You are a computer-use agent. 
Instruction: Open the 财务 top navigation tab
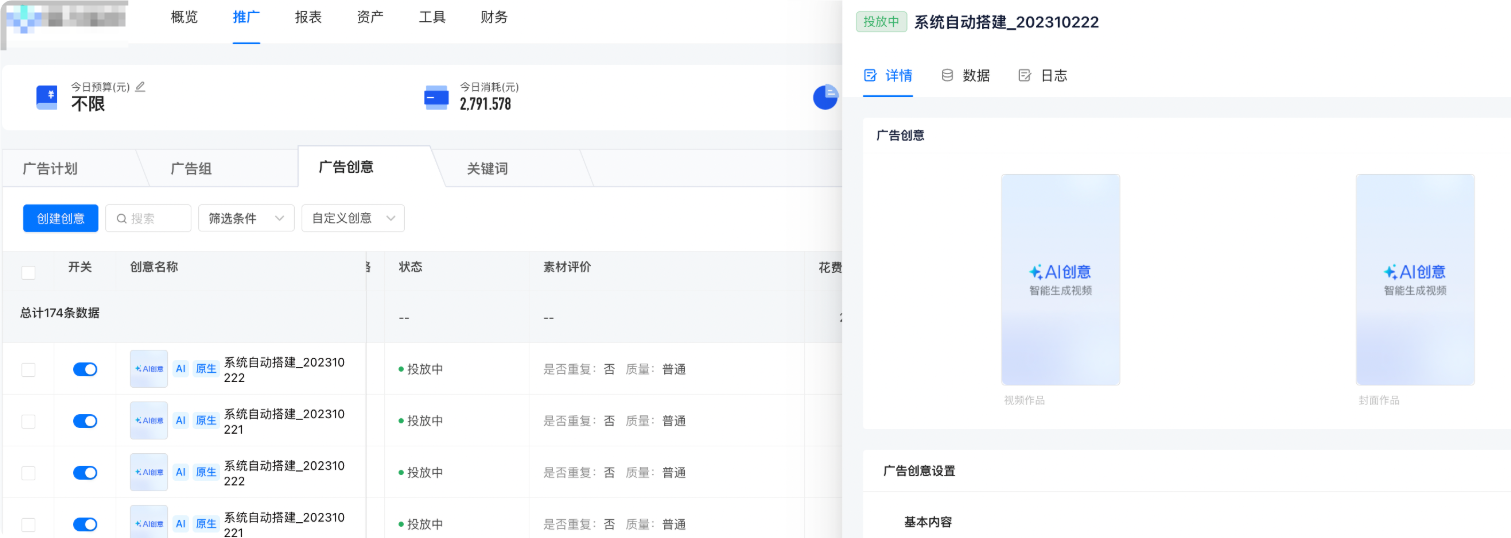pos(494,17)
